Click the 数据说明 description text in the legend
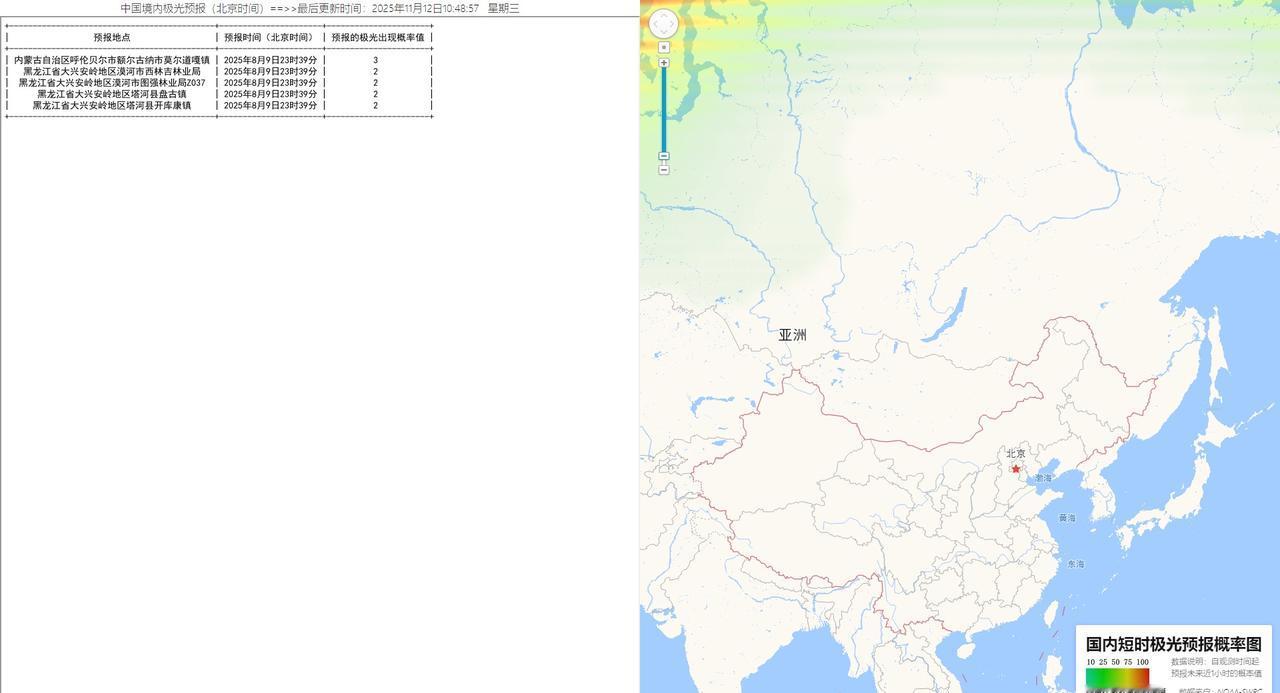Viewport: 1280px width, 693px height. (1216, 668)
